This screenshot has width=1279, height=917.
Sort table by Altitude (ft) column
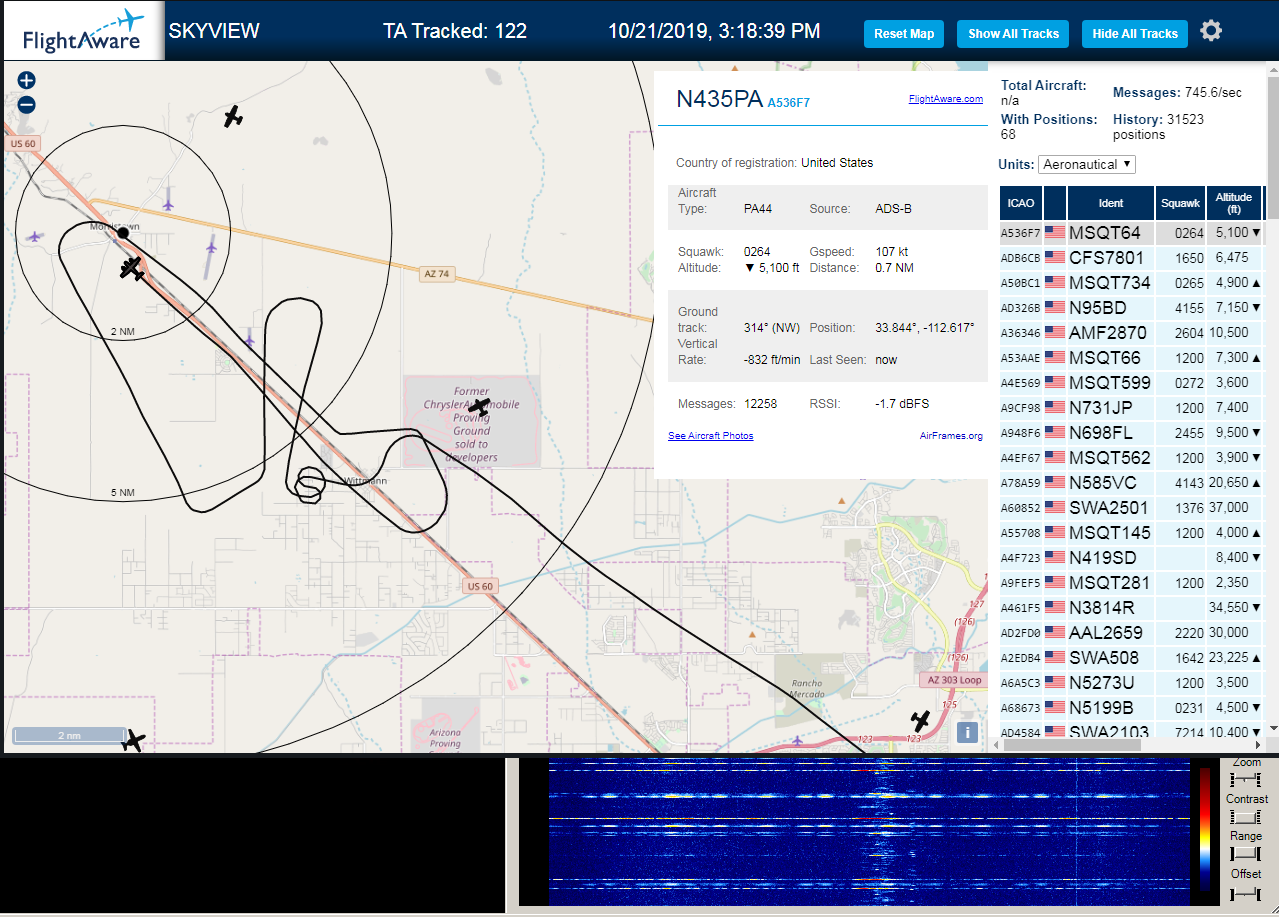(x=1234, y=203)
